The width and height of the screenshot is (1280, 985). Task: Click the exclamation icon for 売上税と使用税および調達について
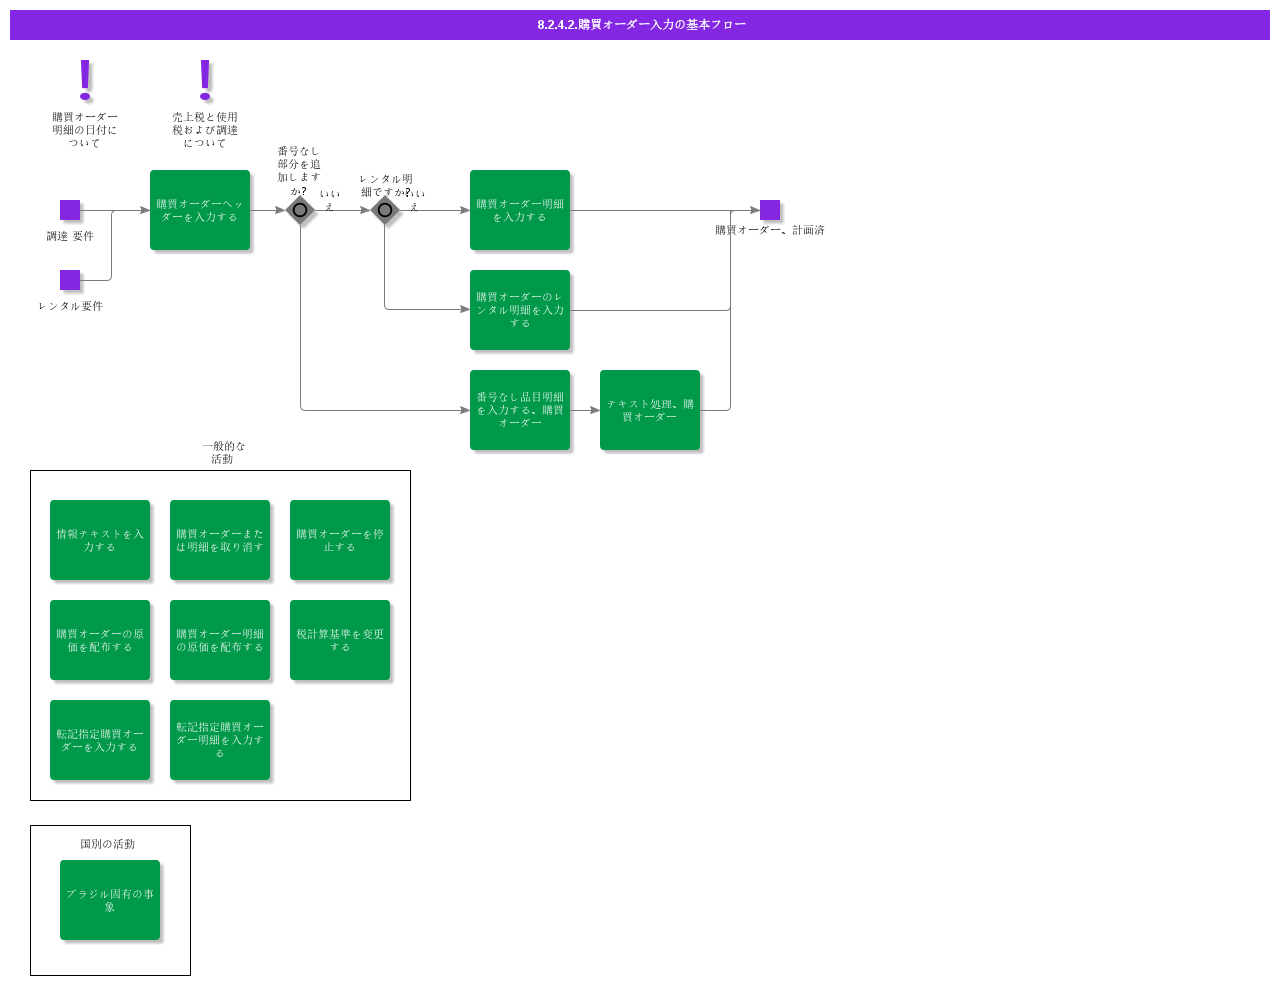pos(205,80)
